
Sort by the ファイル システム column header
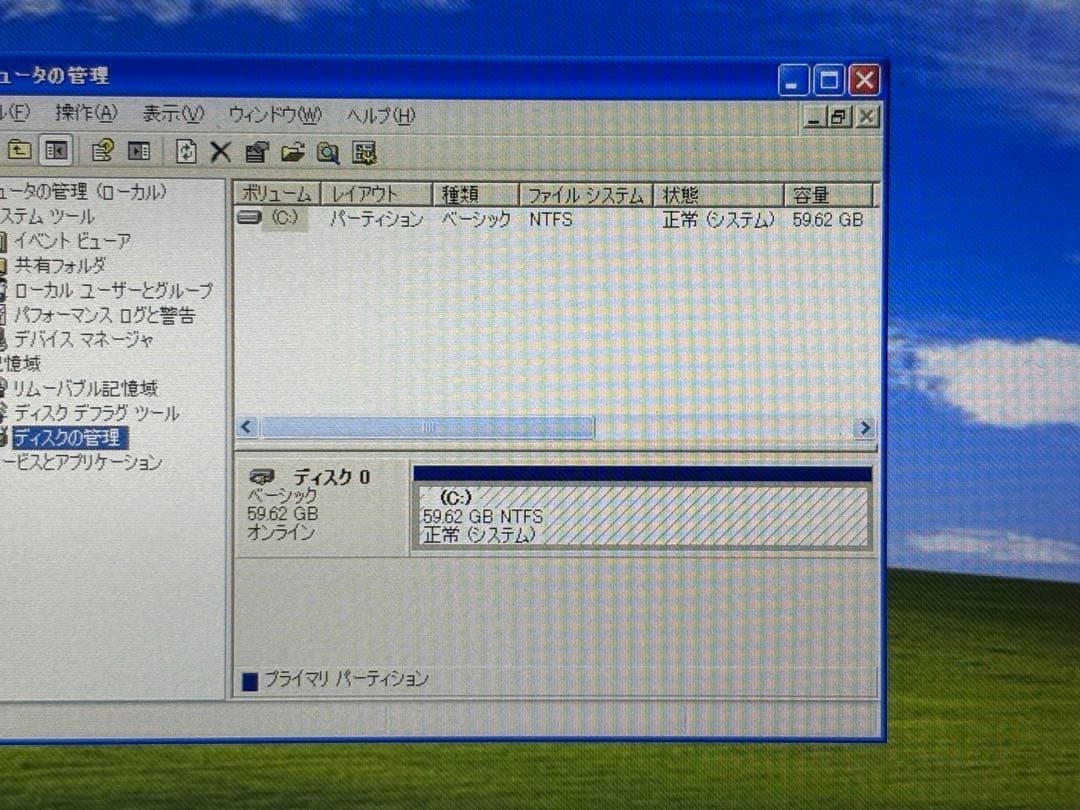[x=585, y=196]
